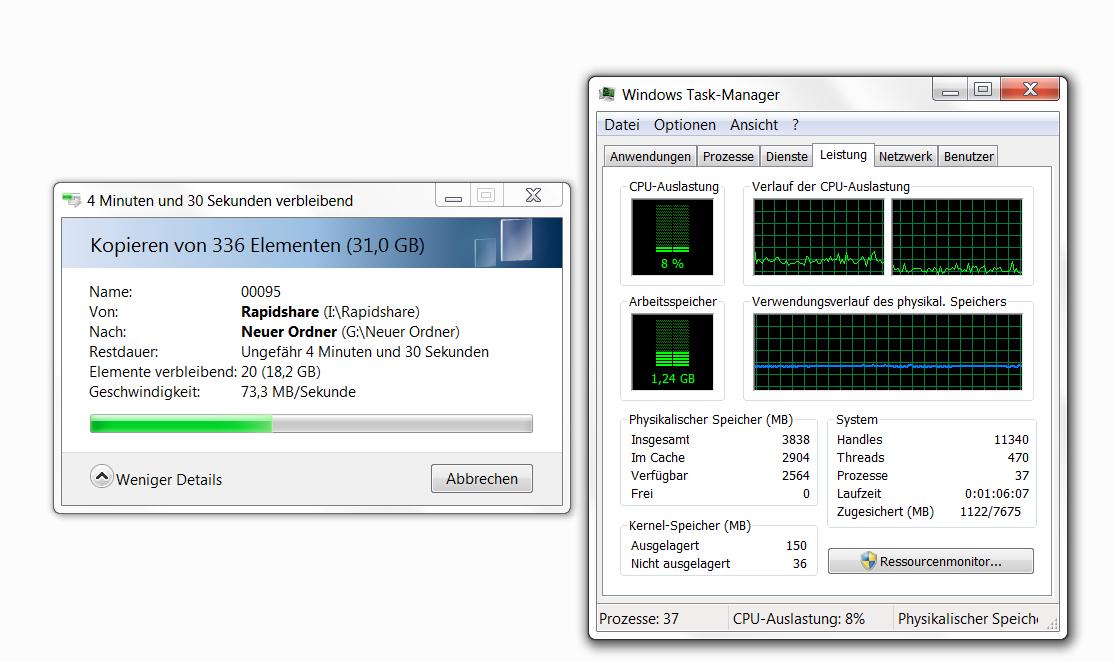Click the Nicht ausgelagert value 36
Image resolution: width=1114 pixels, height=662 pixels.
pos(800,563)
